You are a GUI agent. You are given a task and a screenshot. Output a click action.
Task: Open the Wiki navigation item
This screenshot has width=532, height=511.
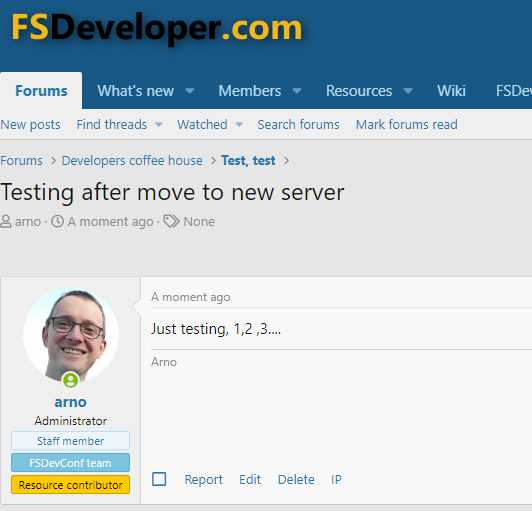coord(451,91)
